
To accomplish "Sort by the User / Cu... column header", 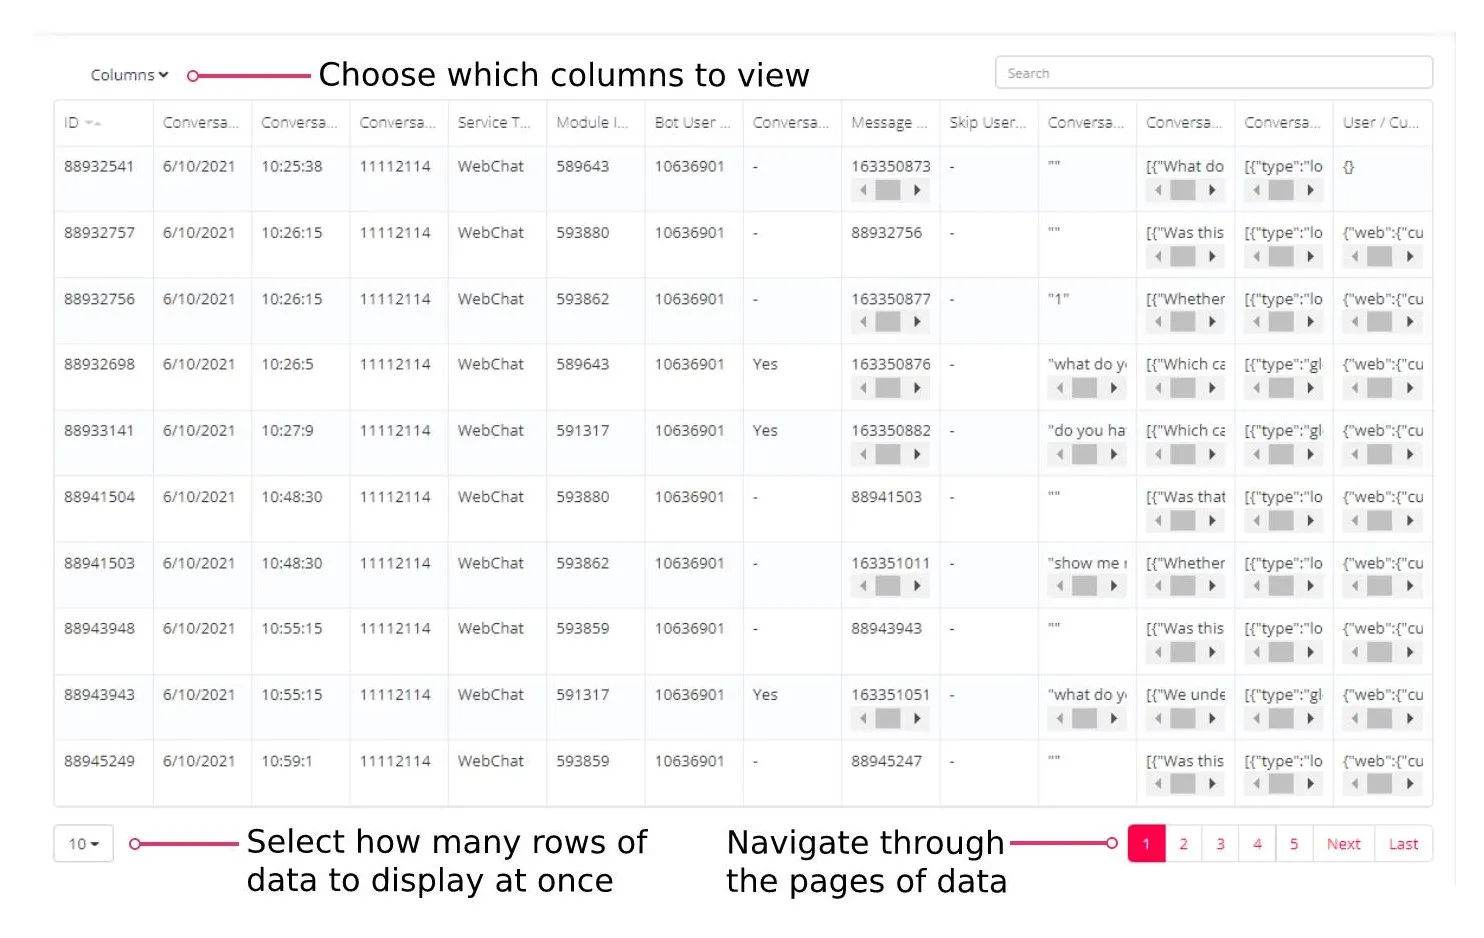I will click(1380, 122).
